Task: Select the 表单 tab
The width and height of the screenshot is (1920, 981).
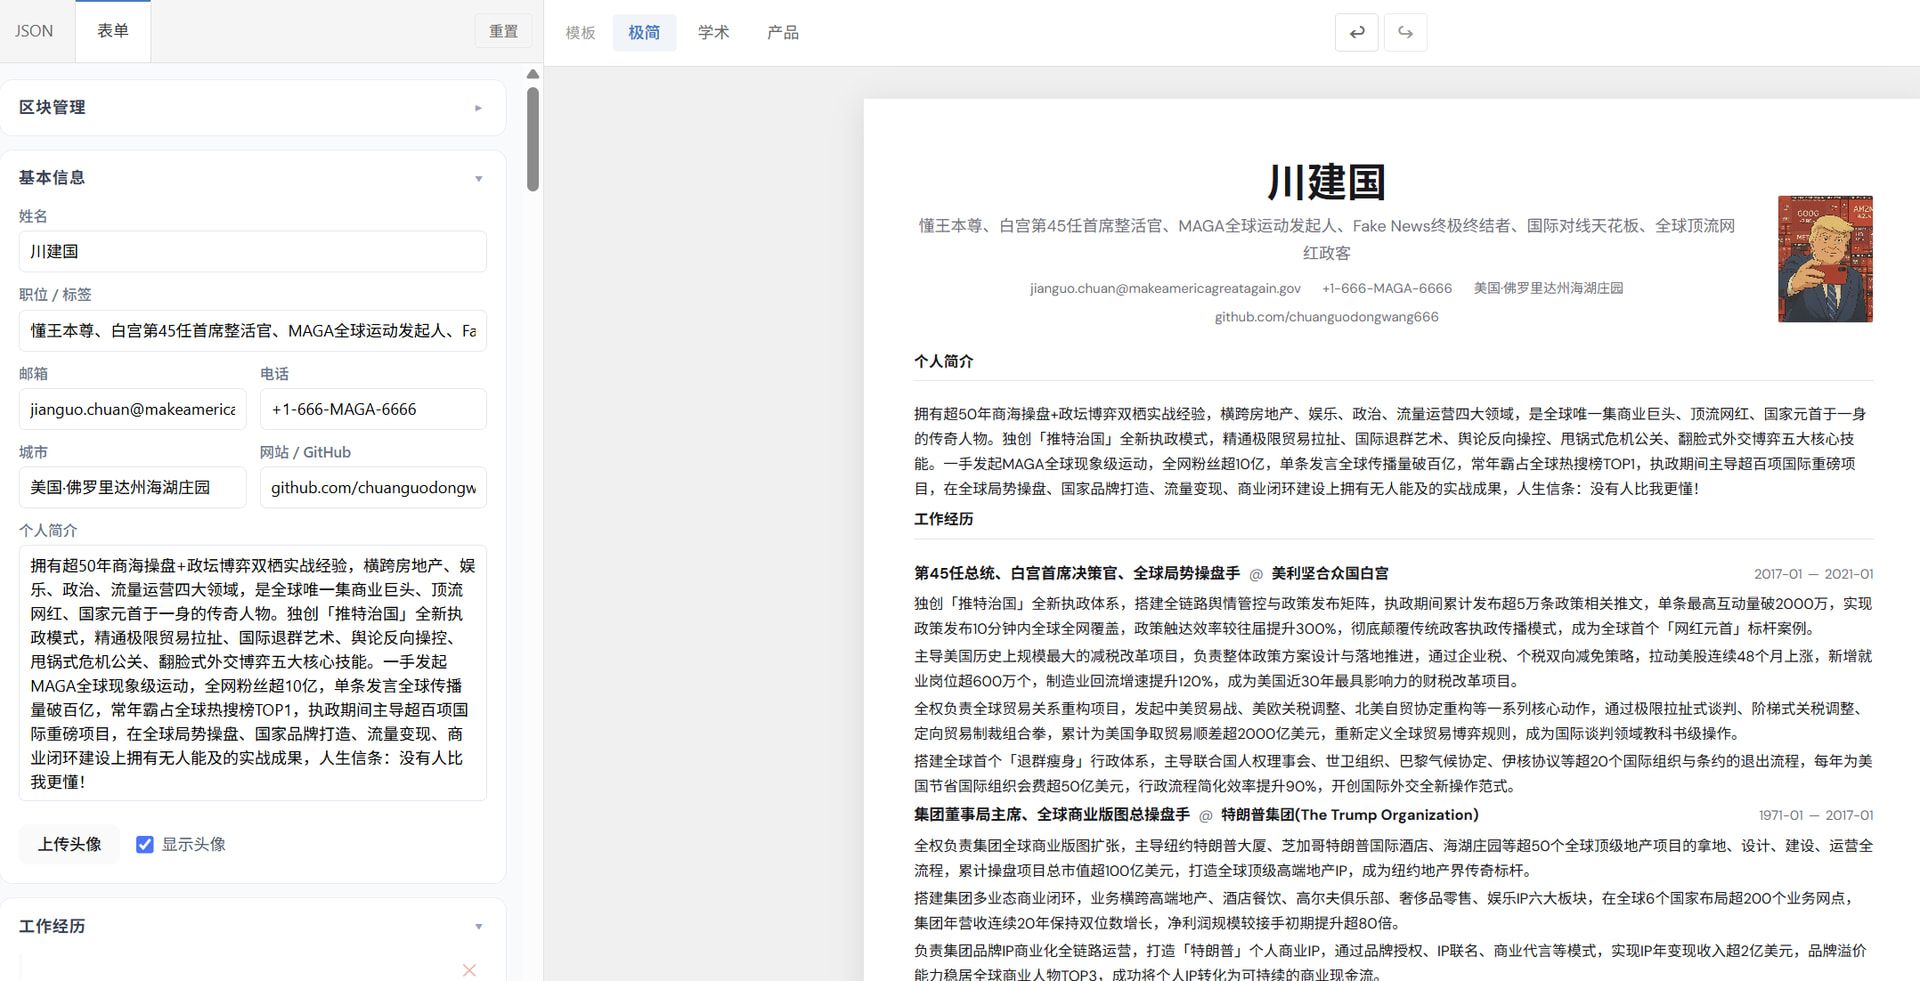Action: coord(113,31)
